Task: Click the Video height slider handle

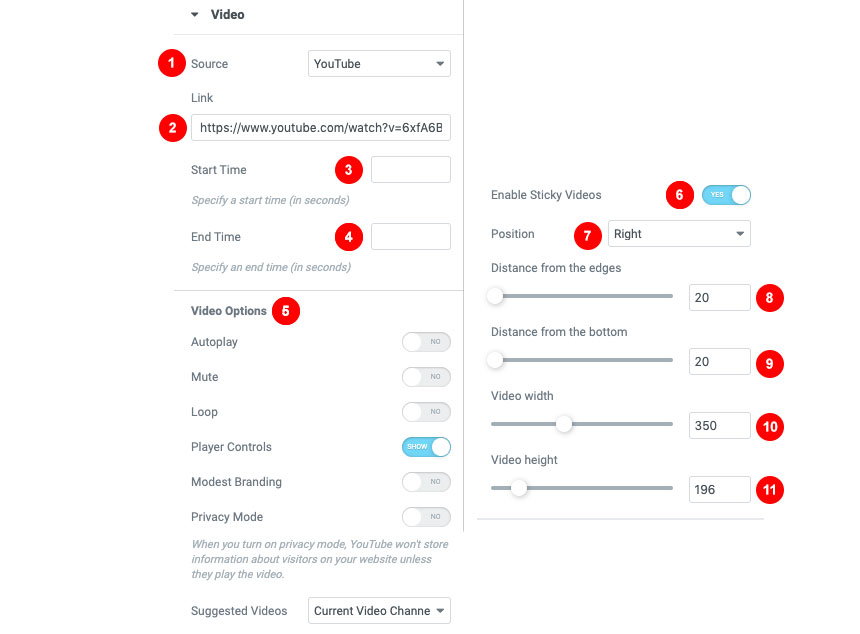Action: [518, 488]
